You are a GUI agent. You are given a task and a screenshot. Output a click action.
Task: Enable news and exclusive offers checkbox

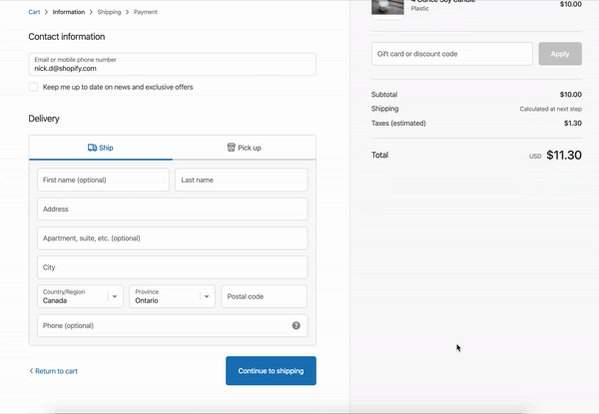(33, 87)
